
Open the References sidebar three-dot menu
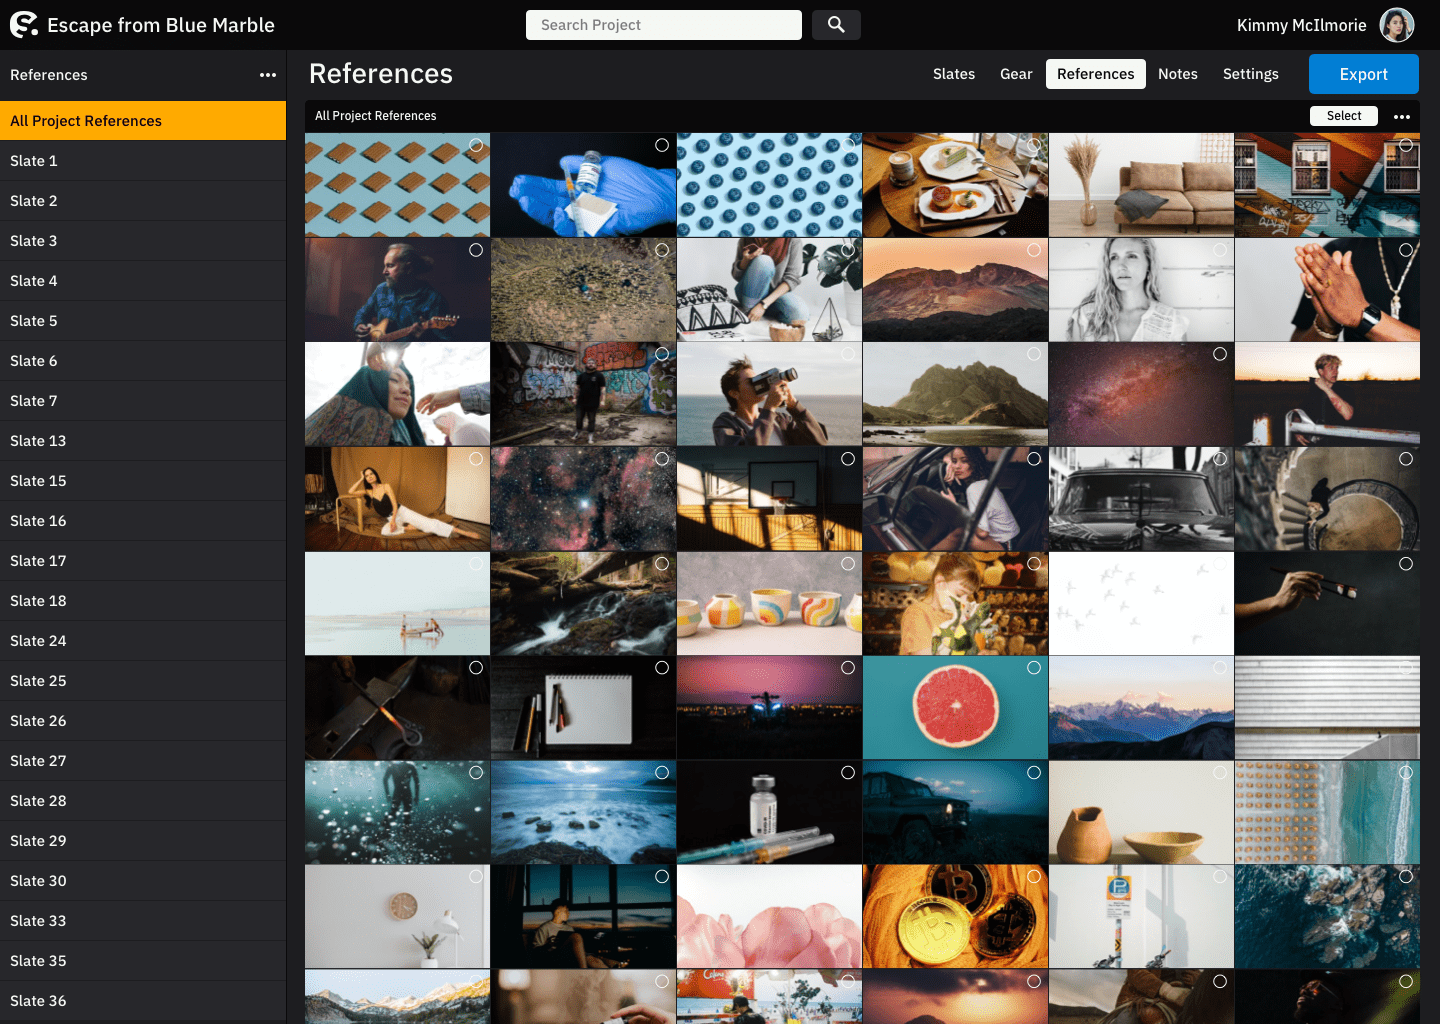click(x=268, y=75)
